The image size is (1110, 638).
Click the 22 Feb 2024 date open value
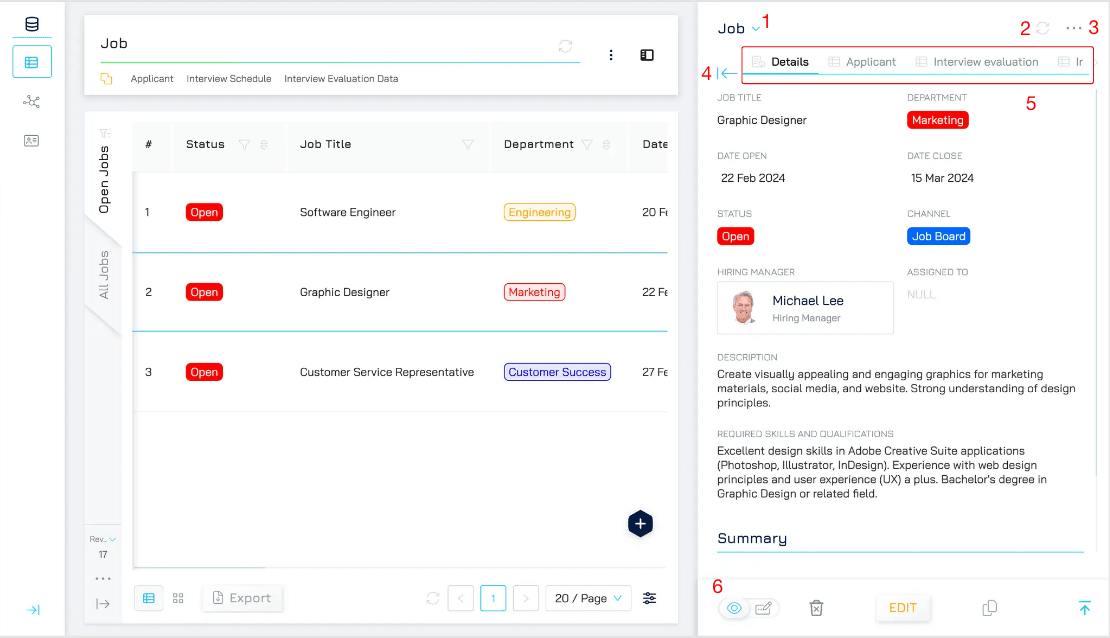click(x=753, y=178)
